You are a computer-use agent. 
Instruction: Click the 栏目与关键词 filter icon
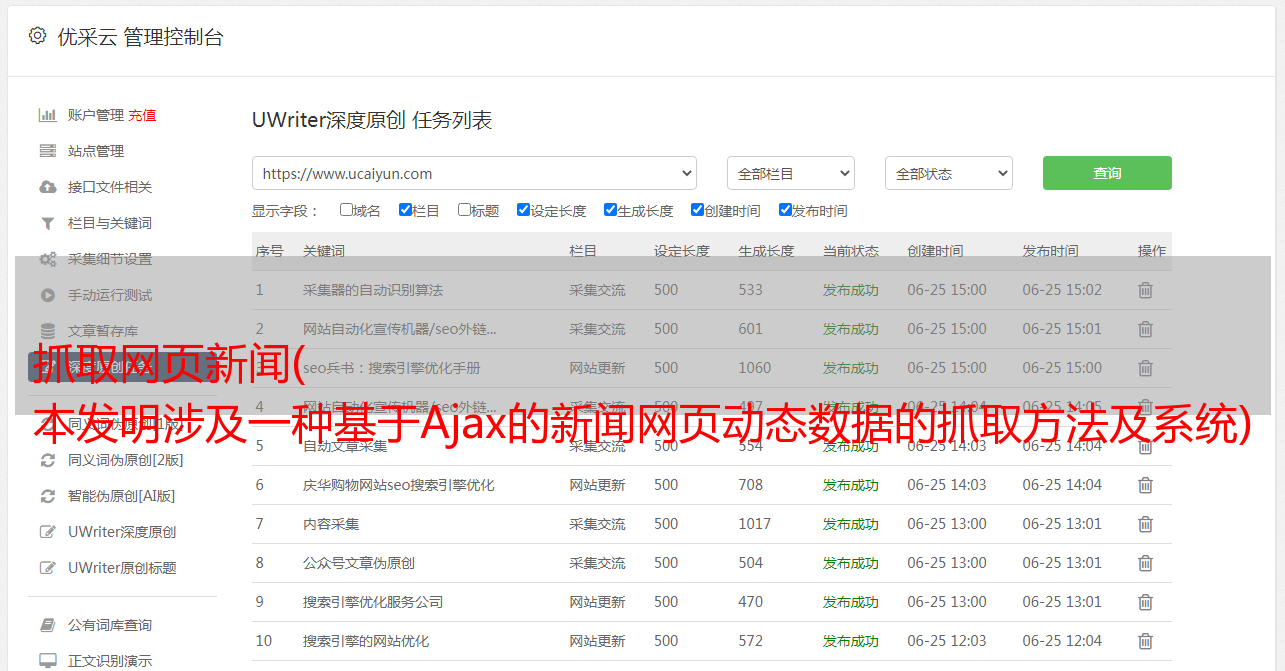(x=47, y=223)
